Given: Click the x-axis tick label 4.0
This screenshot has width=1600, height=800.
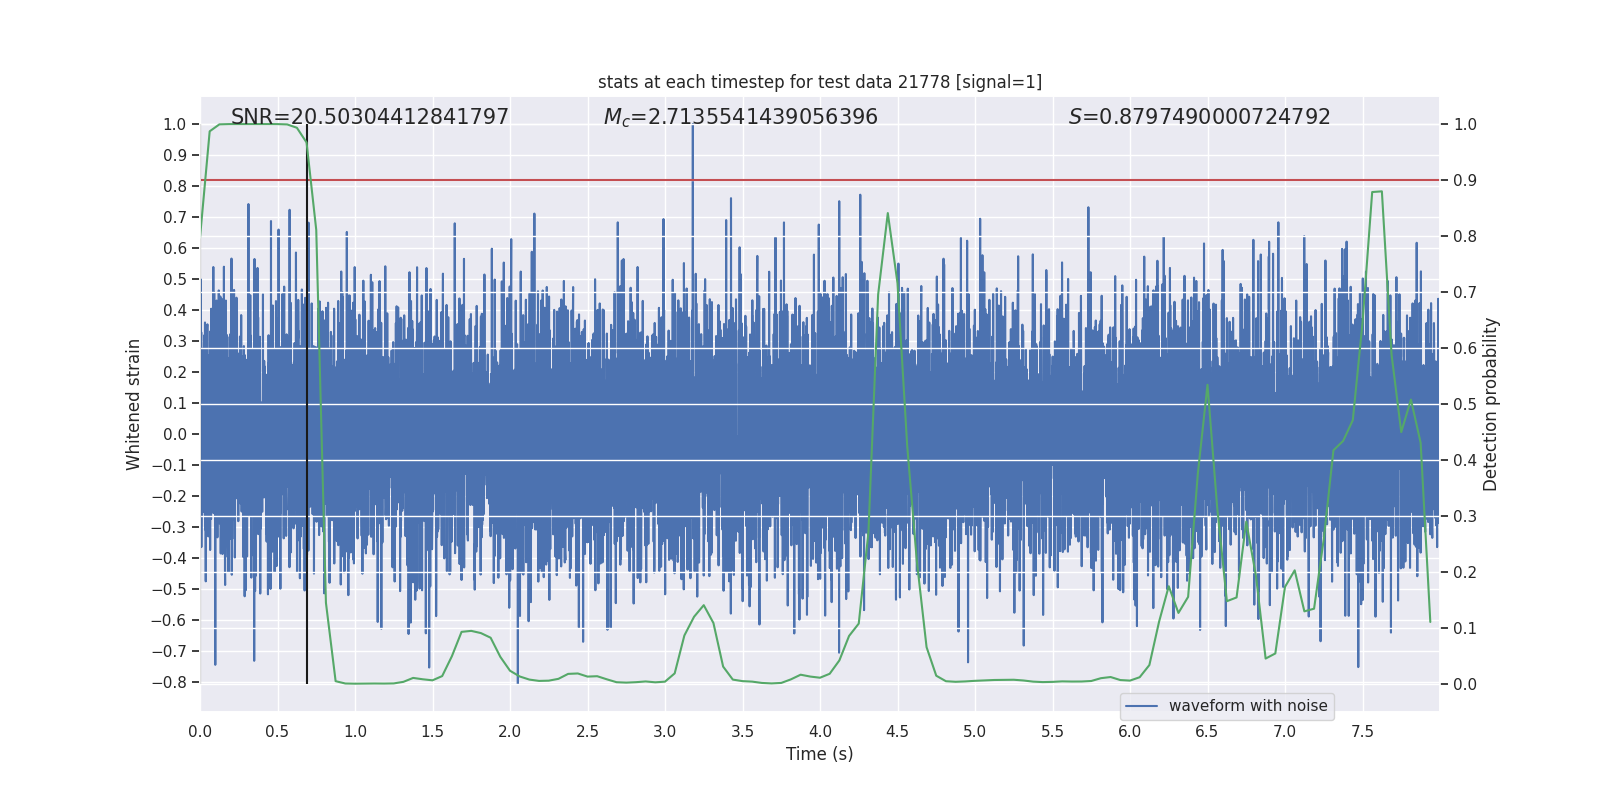Looking at the screenshot, I should pos(820,732).
